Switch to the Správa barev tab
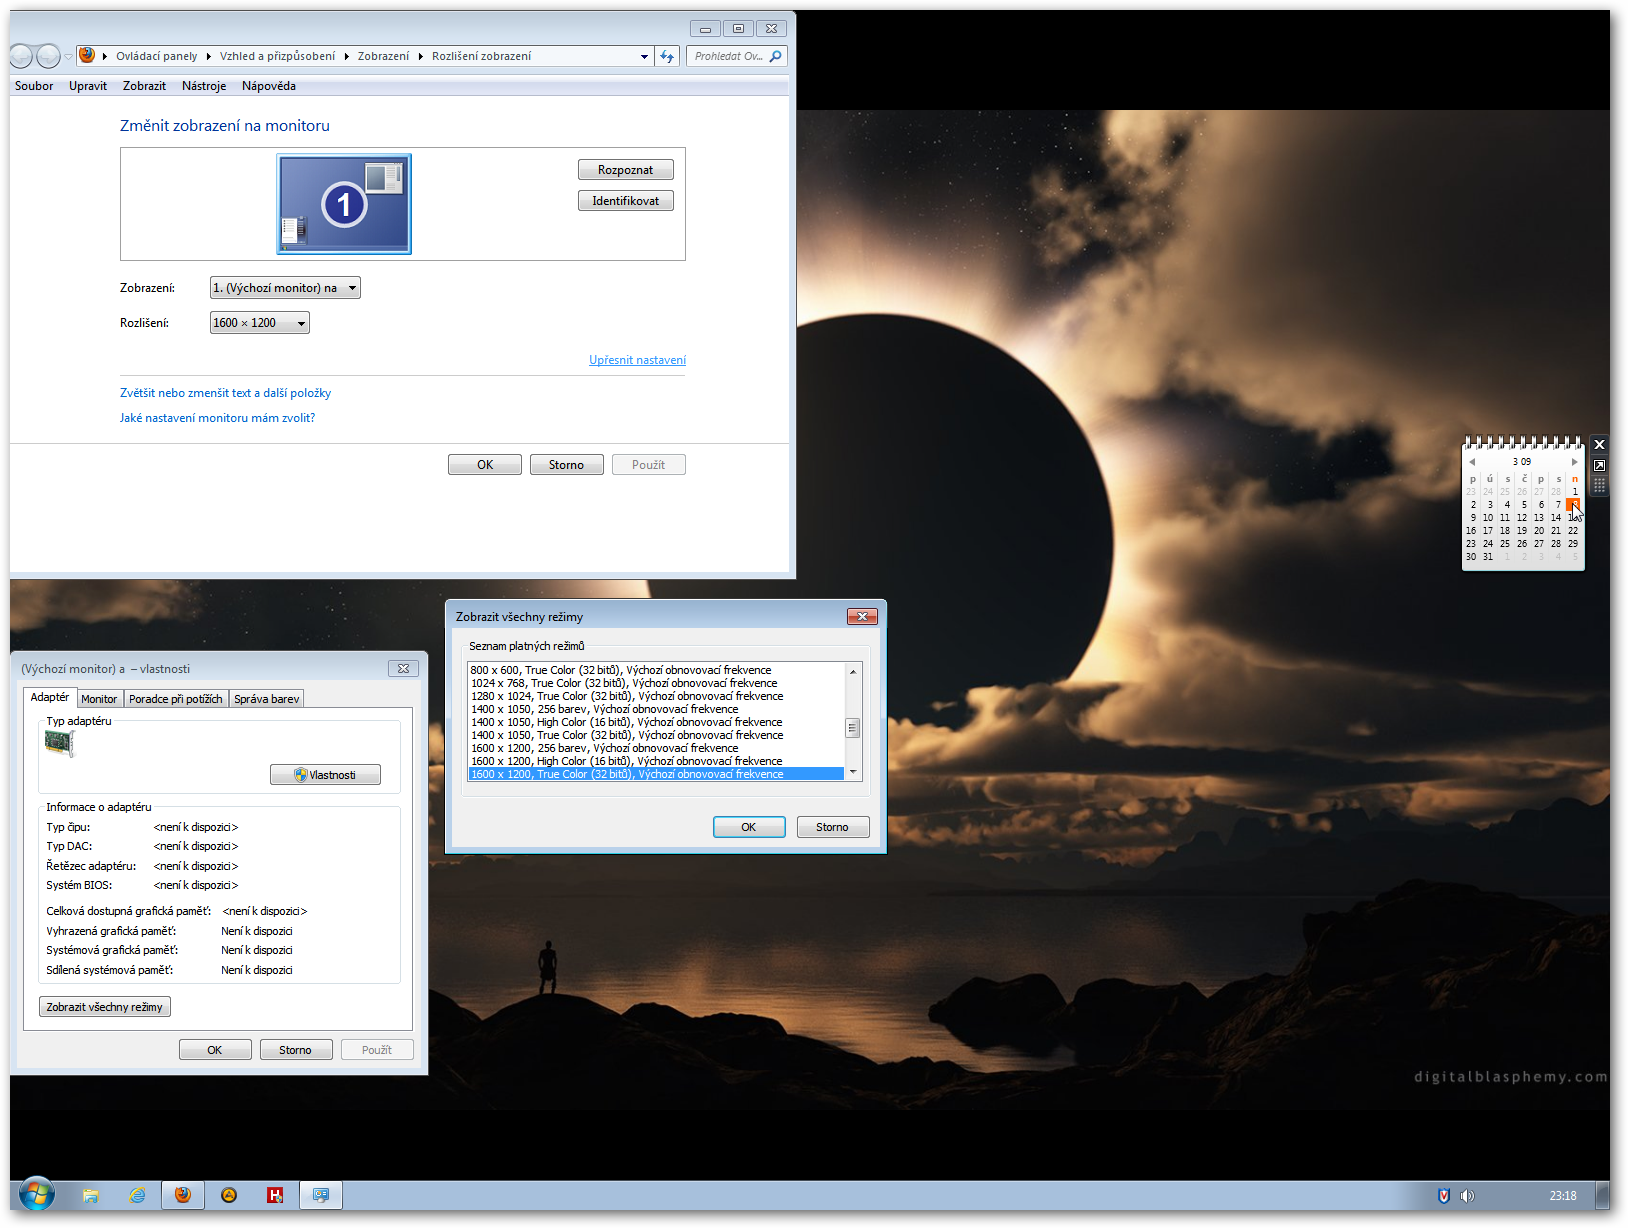This screenshot has height=1228, width=1628. 266,699
